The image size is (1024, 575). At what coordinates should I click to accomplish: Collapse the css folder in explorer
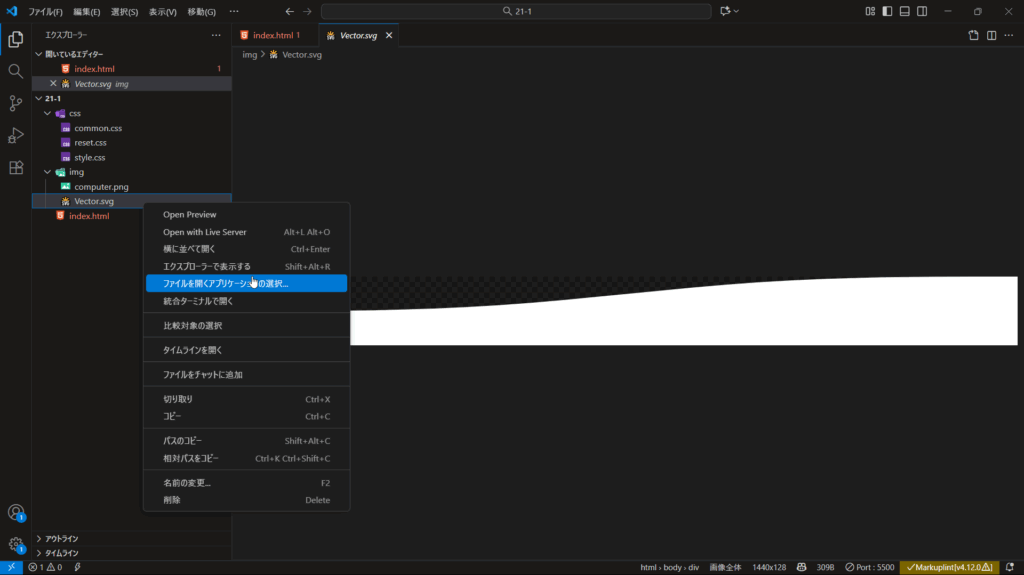pos(47,113)
